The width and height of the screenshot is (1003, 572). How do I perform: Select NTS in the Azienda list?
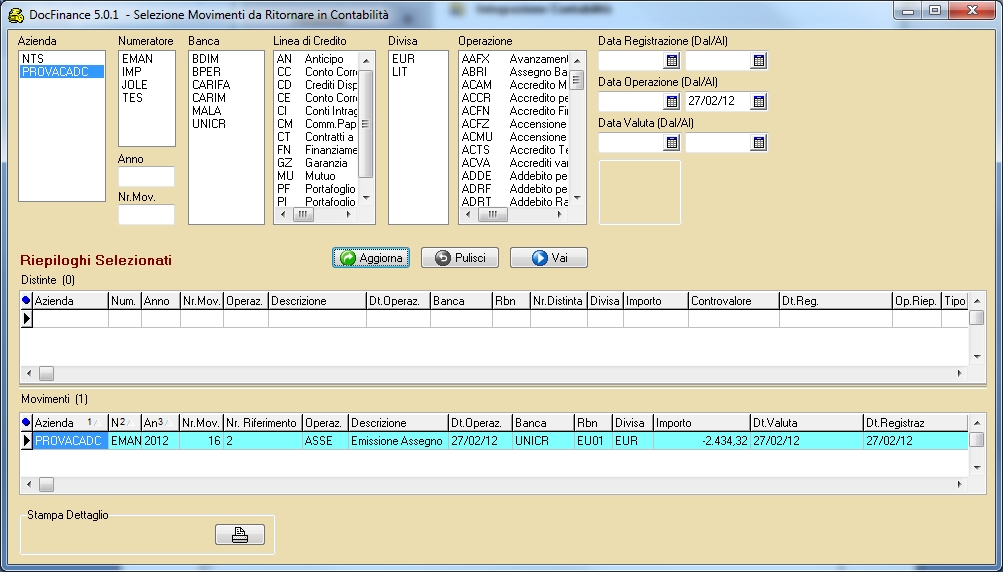click(x=32, y=59)
